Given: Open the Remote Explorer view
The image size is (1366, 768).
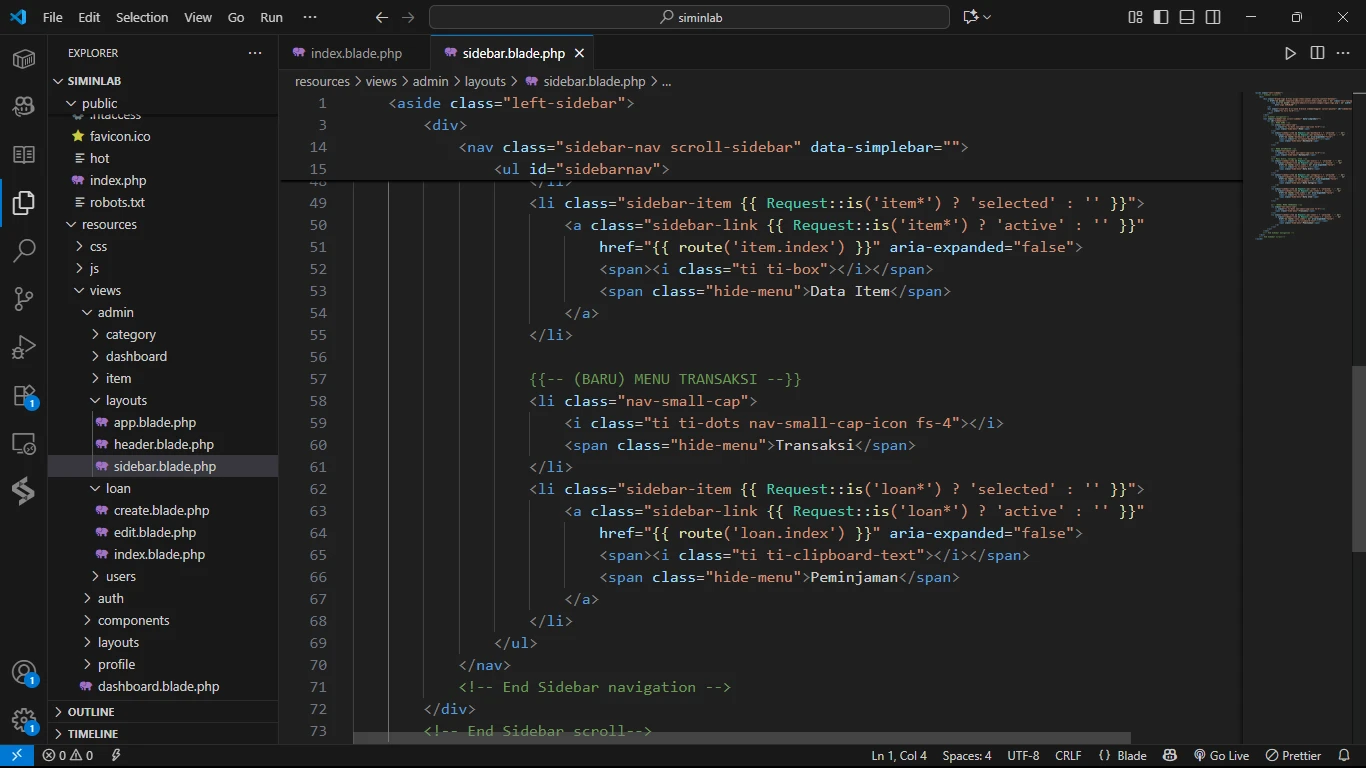Looking at the screenshot, I should tap(24, 444).
